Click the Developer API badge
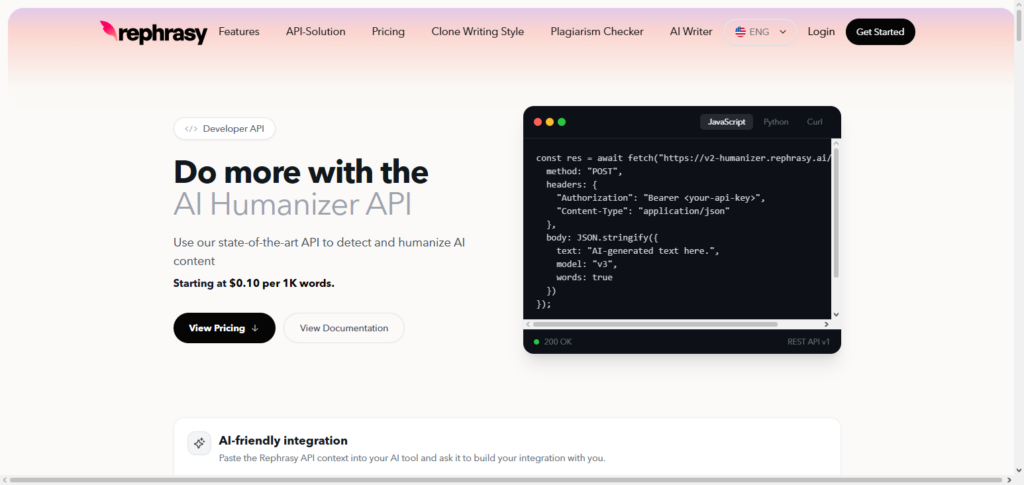 click(x=225, y=129)
